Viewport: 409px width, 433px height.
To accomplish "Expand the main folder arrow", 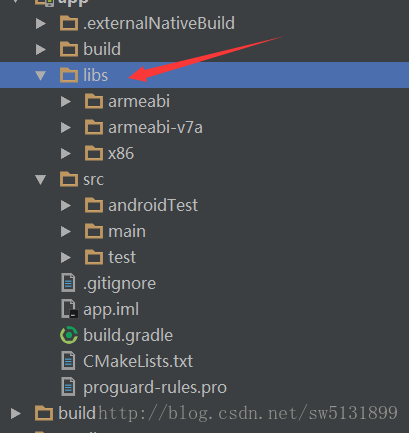I will 66,231.
